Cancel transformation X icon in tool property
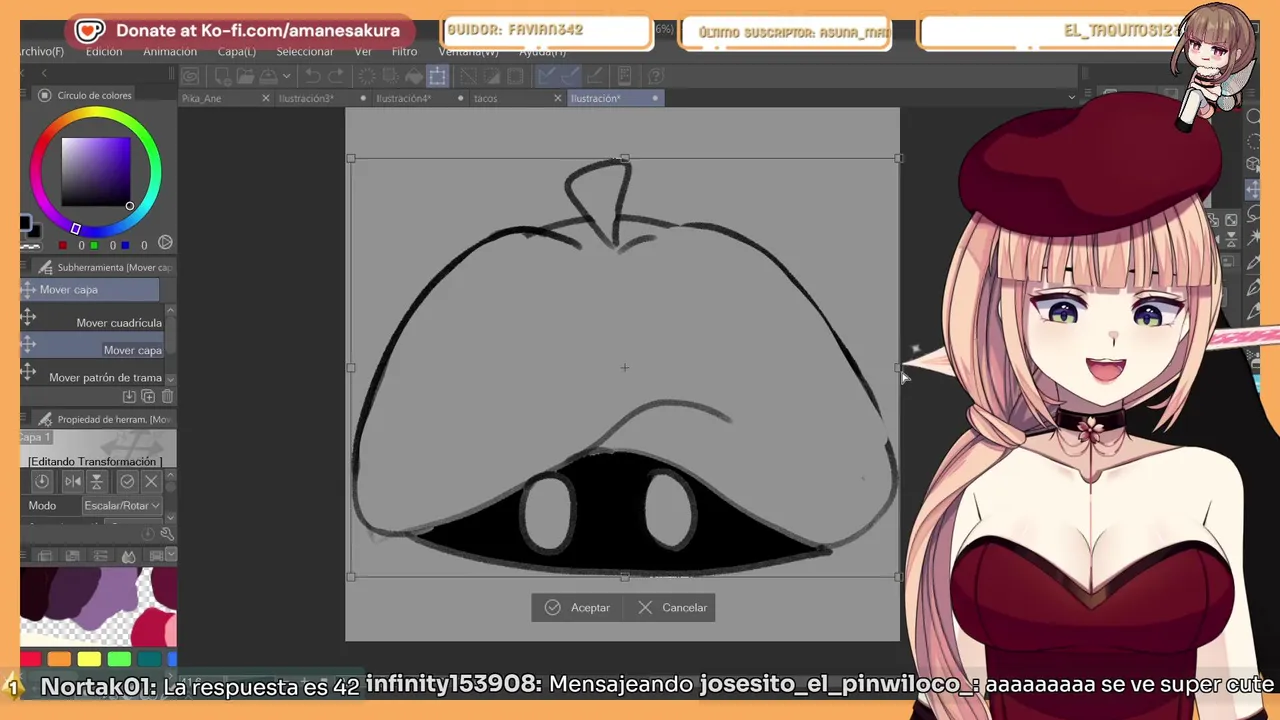The width and height of the screenshot is (1280, 720). tap(151, 481)
